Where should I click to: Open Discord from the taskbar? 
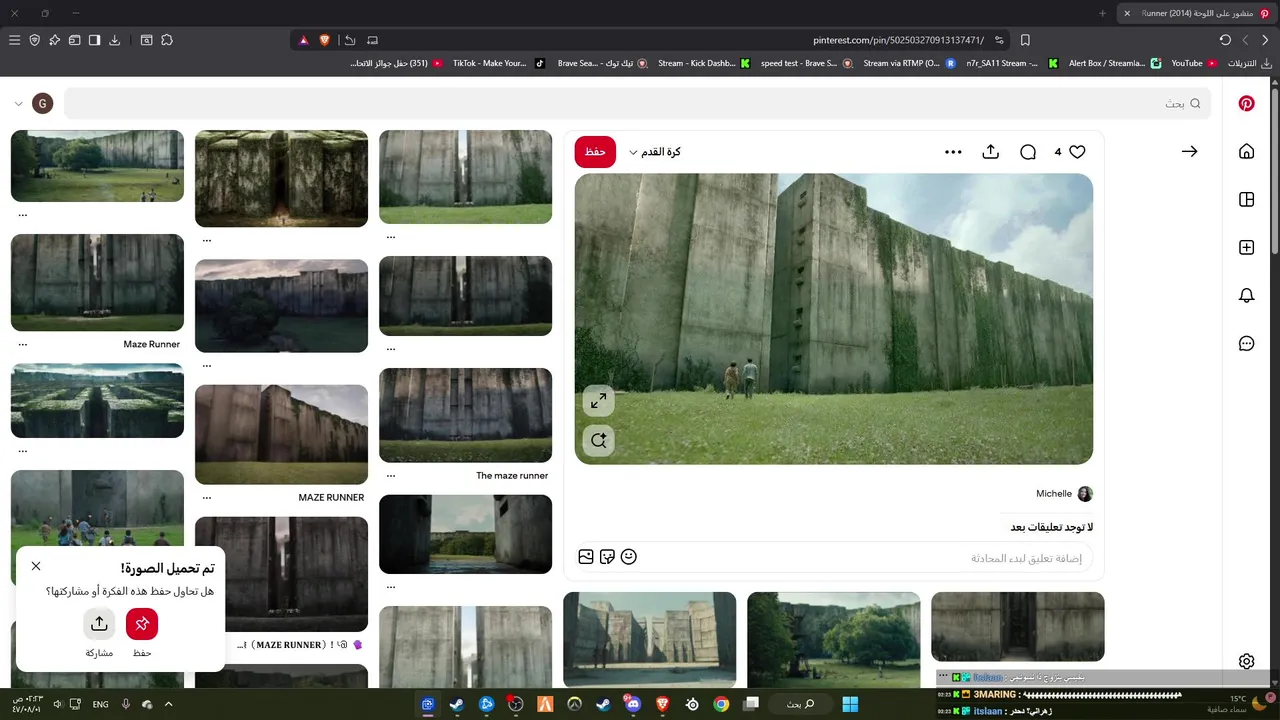click(x=632, y=704)
